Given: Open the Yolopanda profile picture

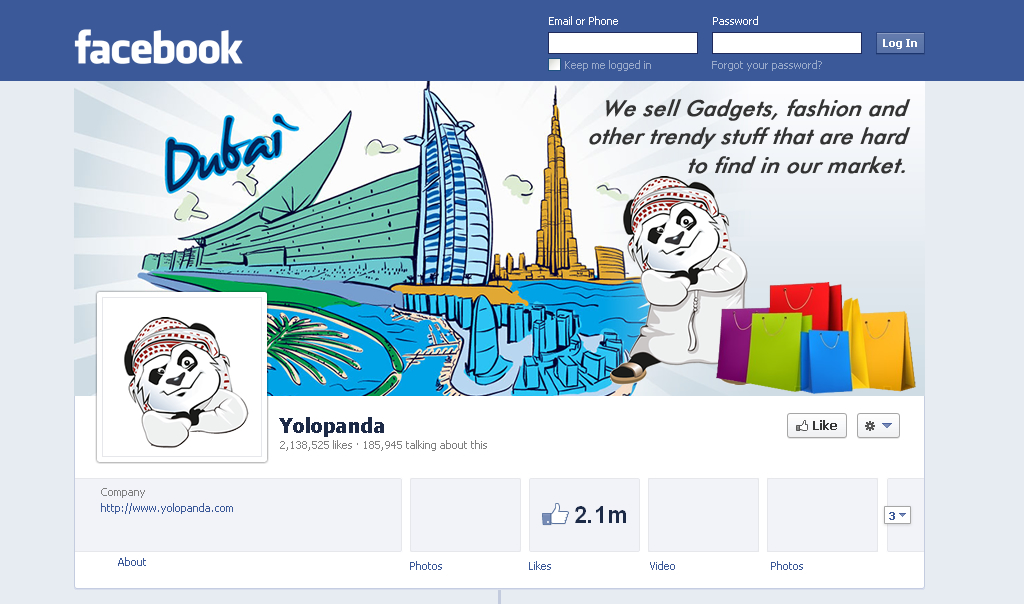Looking at the screenshot, I should 182,377.
